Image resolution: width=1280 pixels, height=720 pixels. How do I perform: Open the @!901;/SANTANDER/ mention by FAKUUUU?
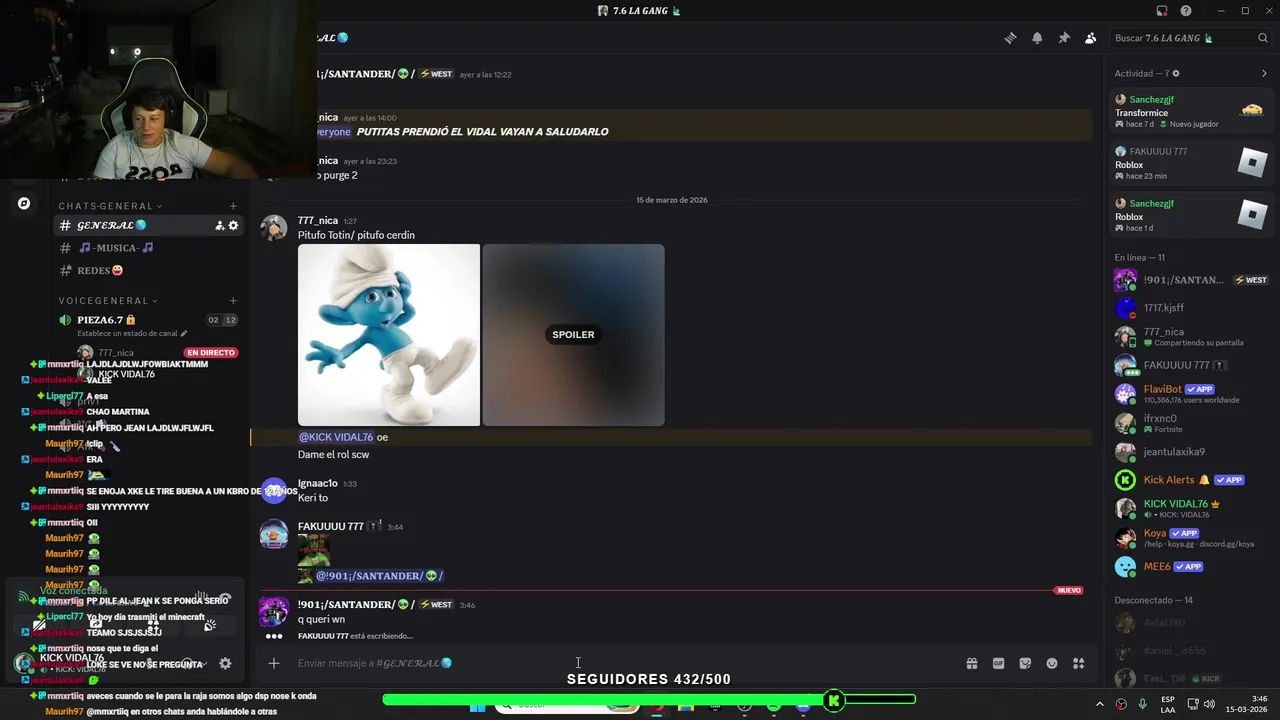pos(379,576)
